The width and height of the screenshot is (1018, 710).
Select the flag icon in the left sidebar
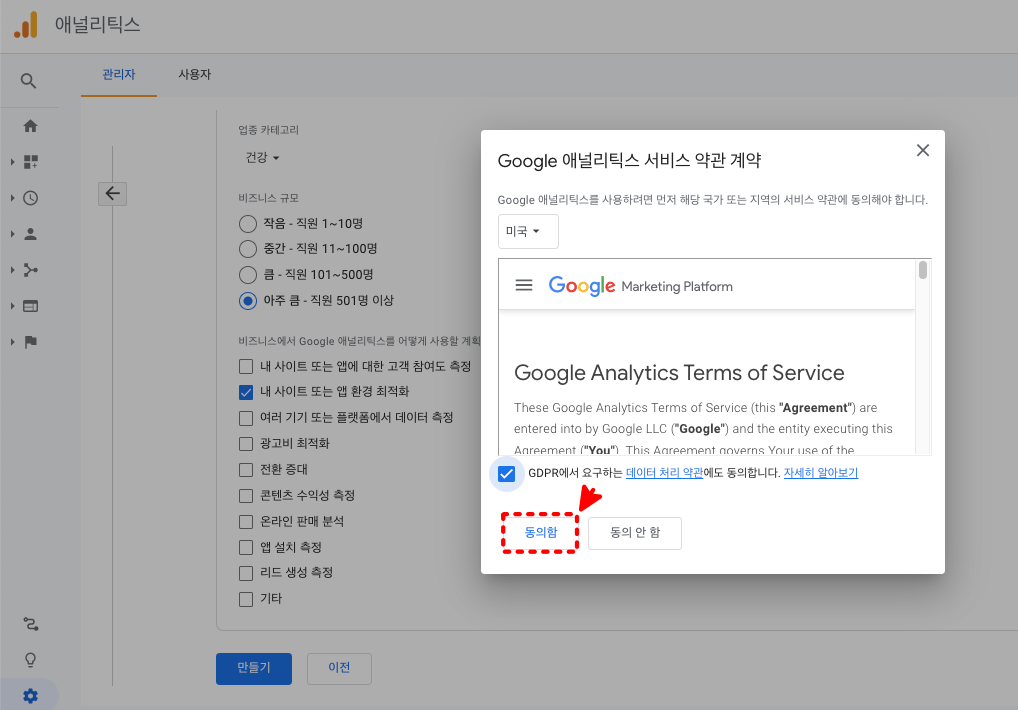[x=30, y=341]
